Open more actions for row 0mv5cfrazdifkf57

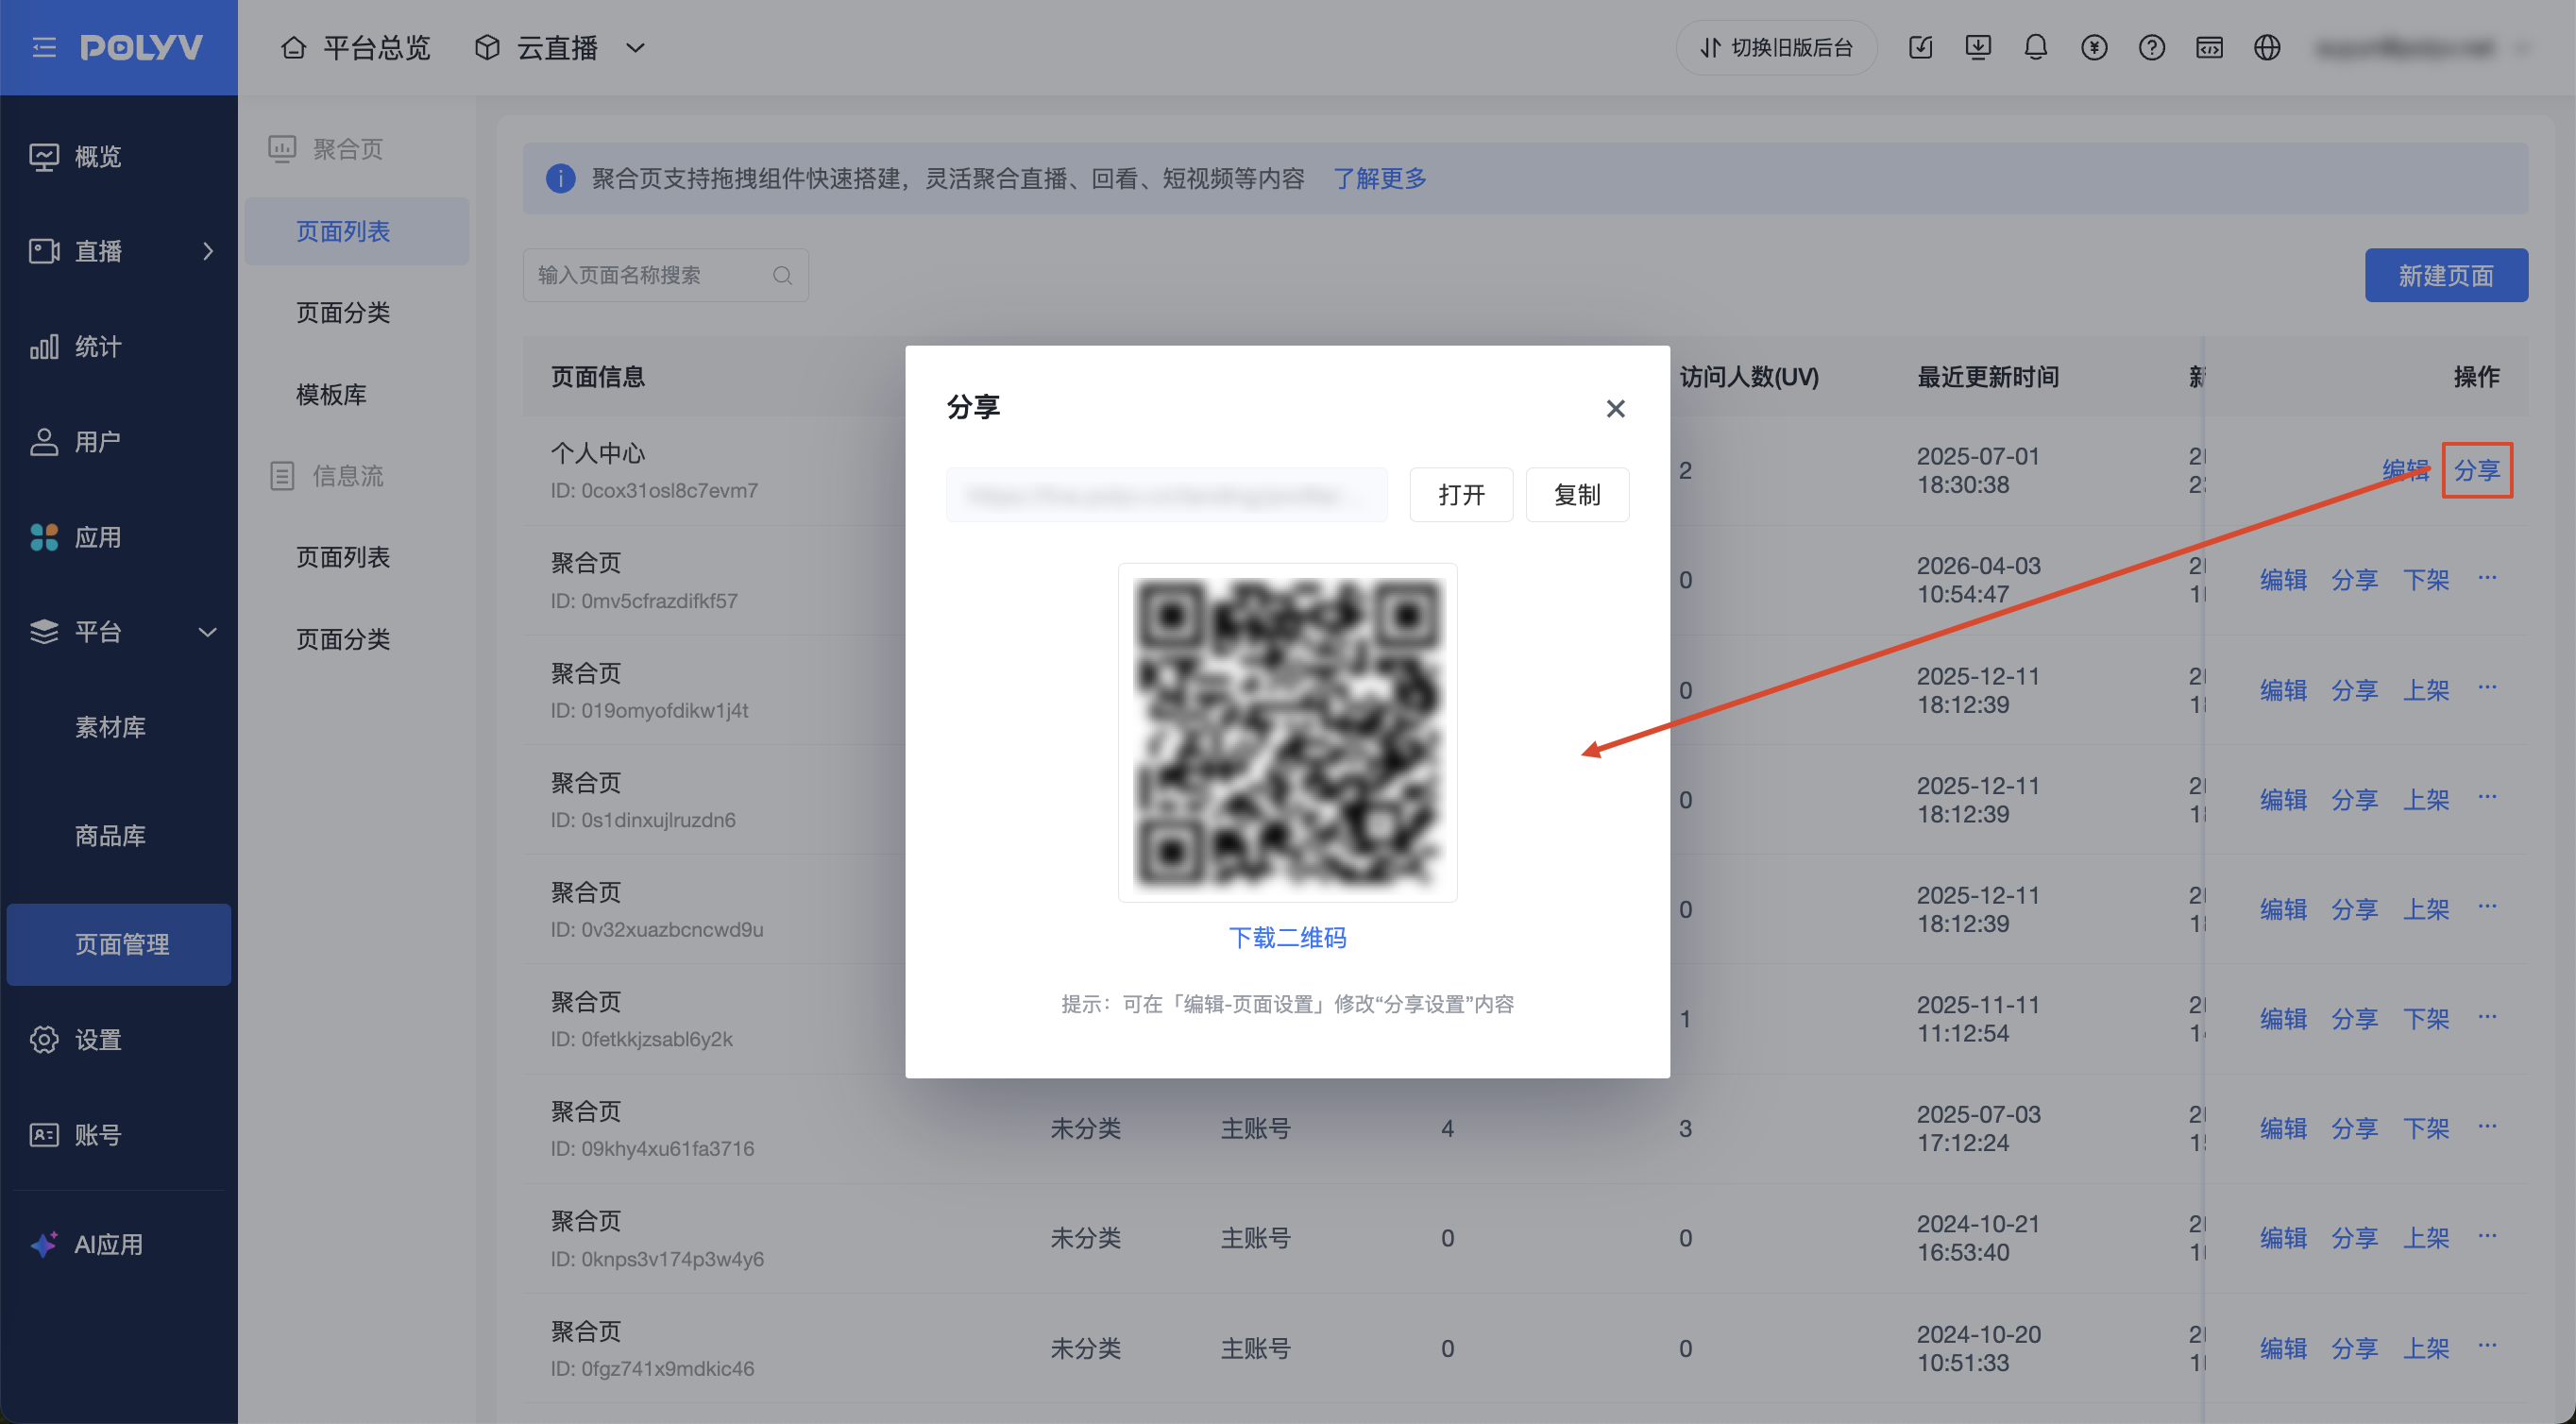(2487, 578)
